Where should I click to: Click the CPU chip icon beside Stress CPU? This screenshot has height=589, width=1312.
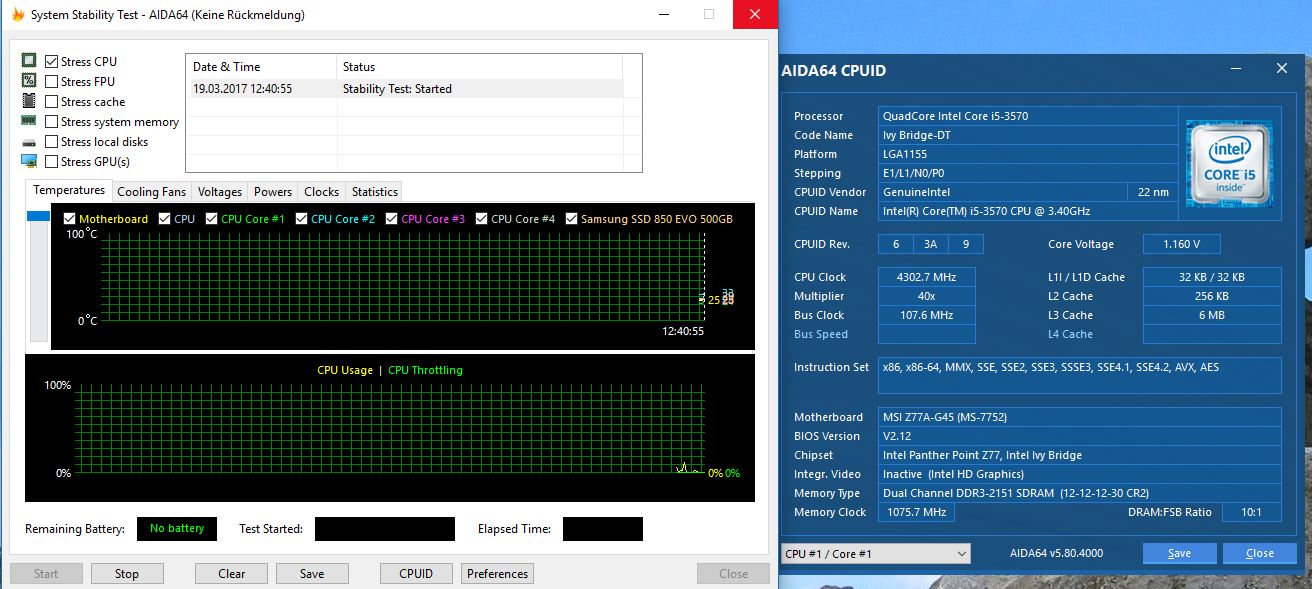[x=29, y=61]
